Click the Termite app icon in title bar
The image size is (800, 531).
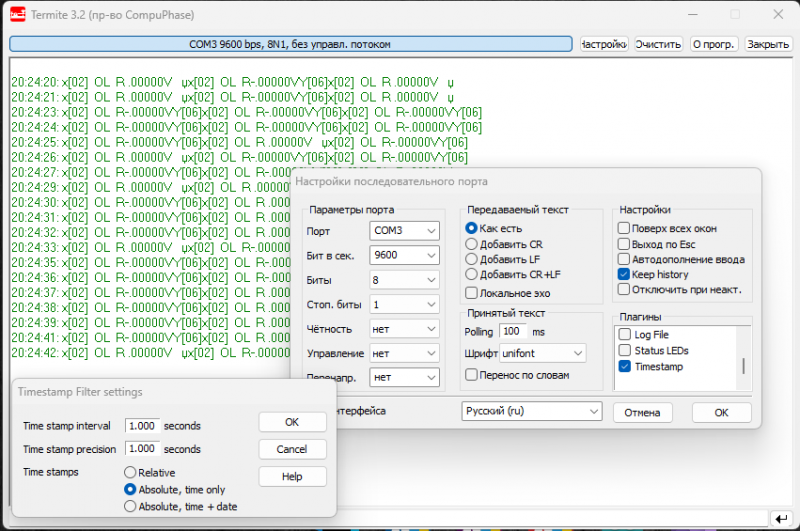17,15
